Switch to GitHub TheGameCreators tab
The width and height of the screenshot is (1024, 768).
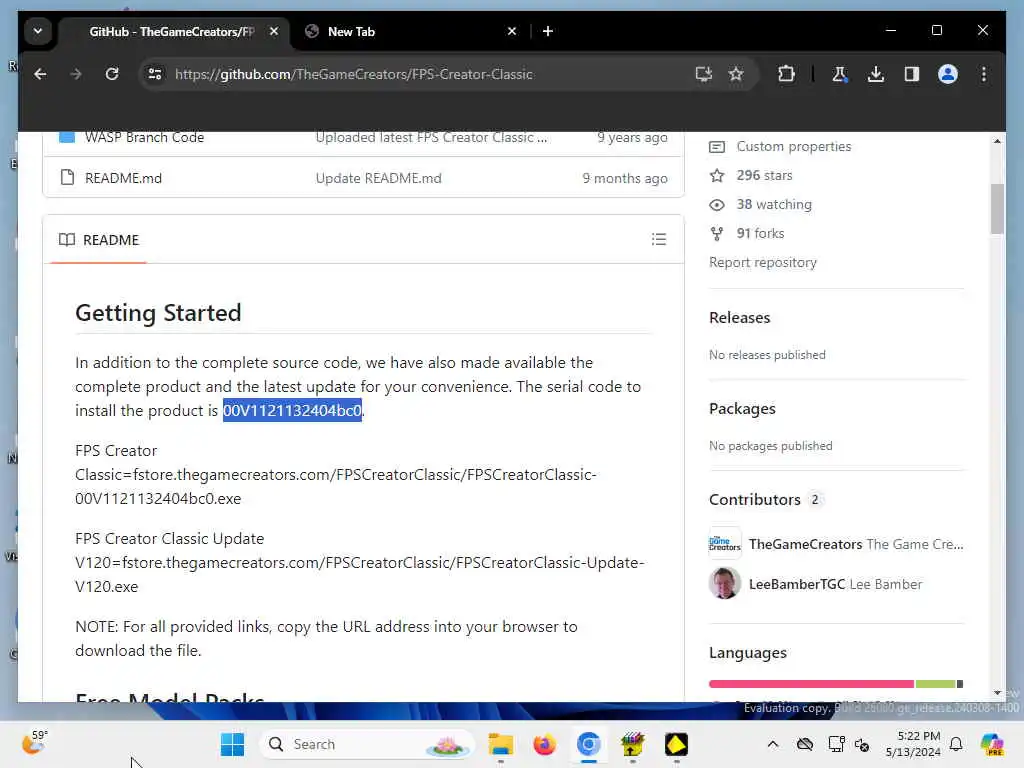(x=171, y=31)
